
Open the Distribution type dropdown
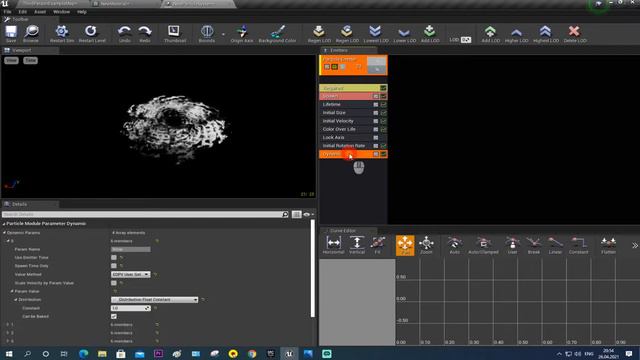pos(155,300)
